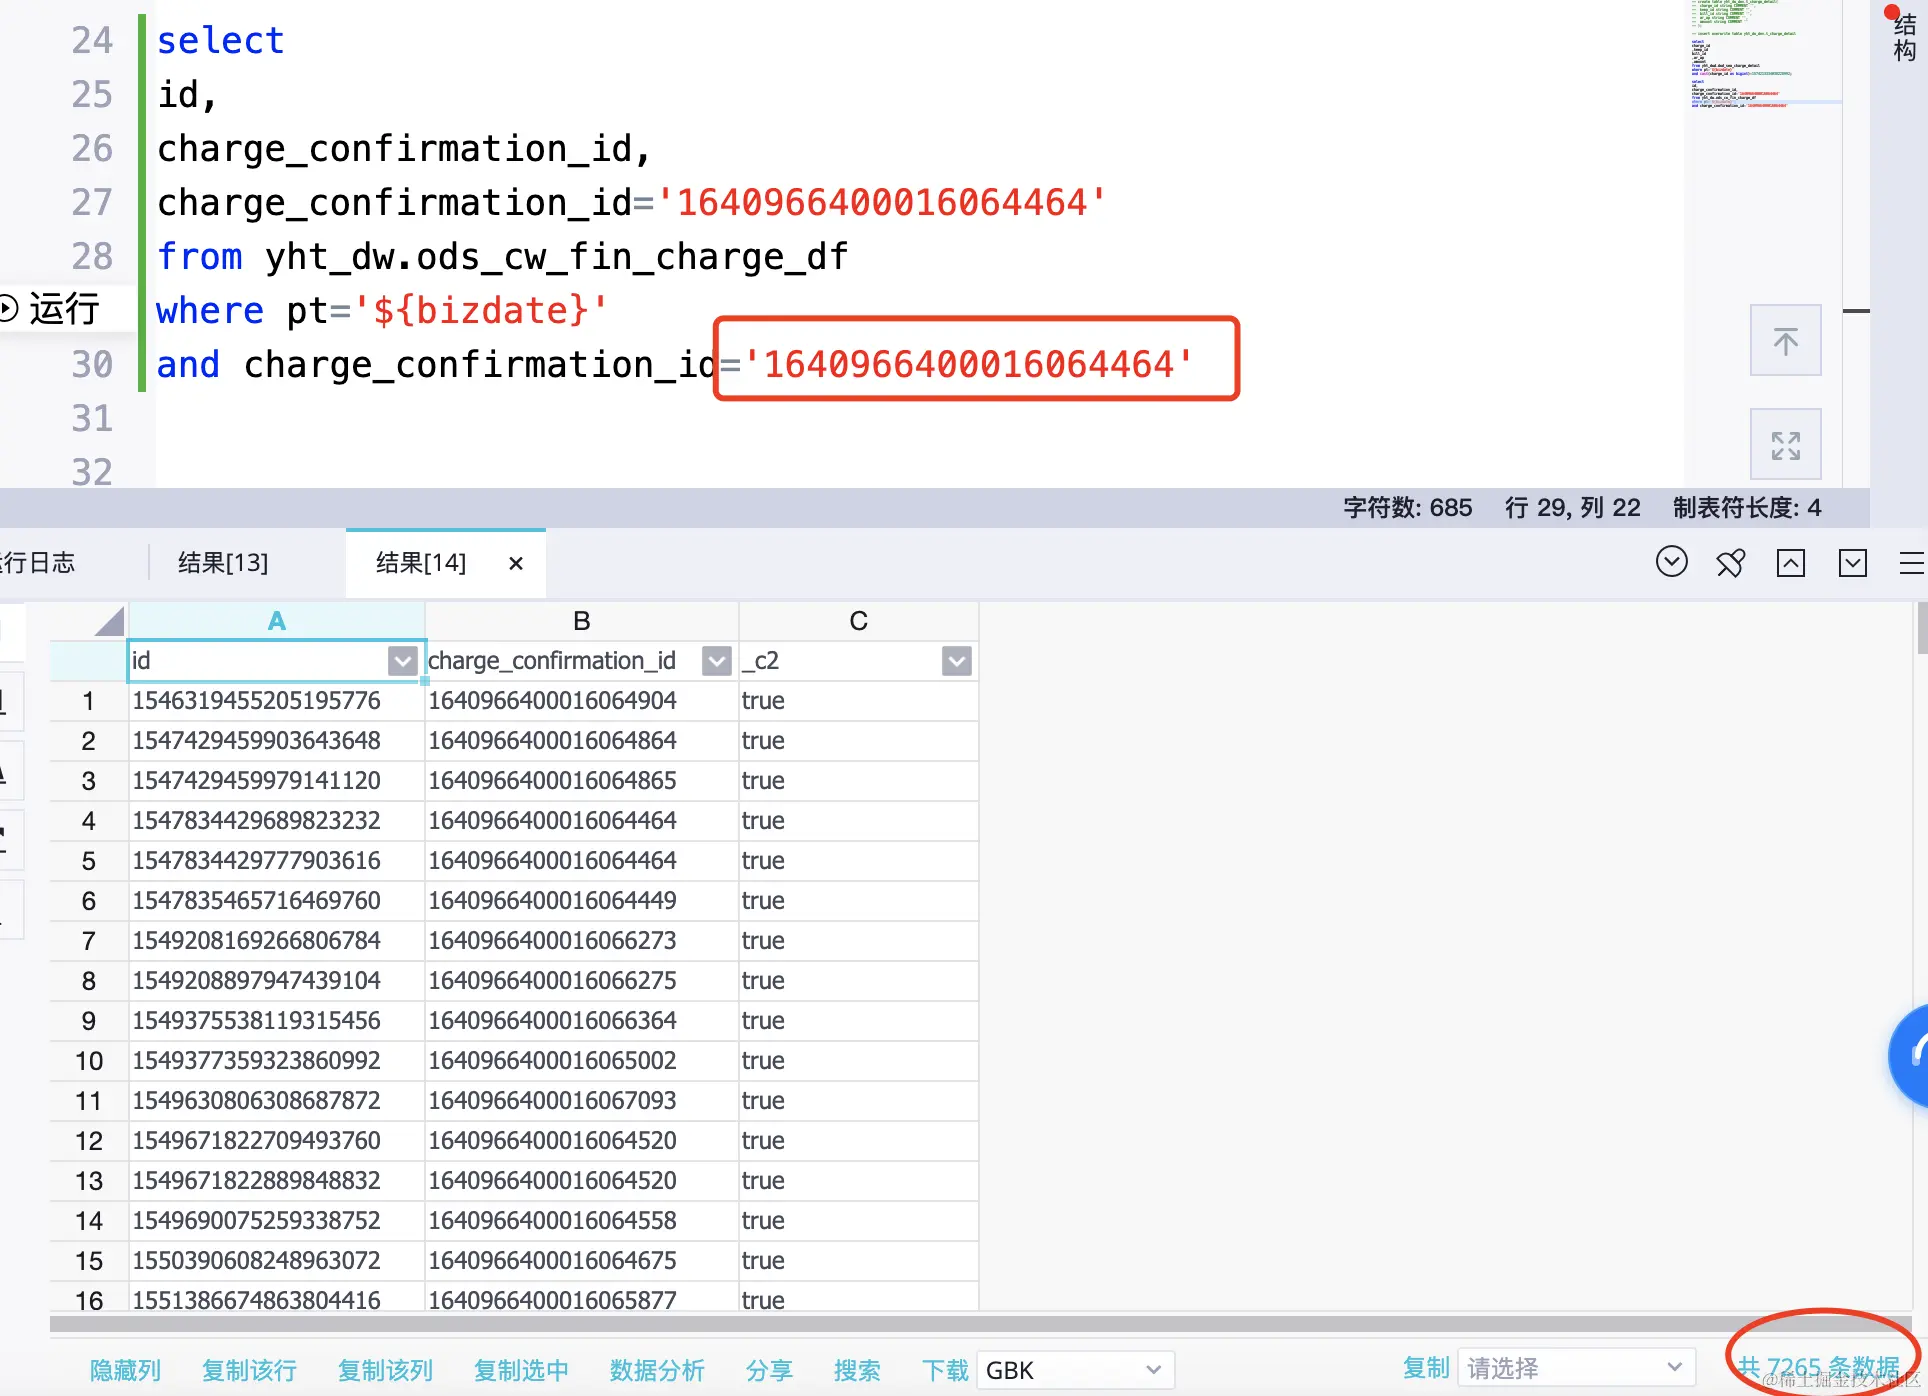
Task: Open the 请选择 copy option dropdown
Action: 1575,1368
